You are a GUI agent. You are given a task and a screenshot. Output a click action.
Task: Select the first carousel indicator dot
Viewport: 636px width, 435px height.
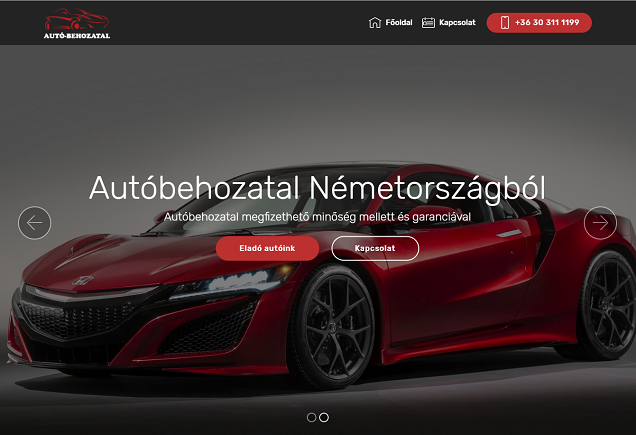[x=312, y=417]
